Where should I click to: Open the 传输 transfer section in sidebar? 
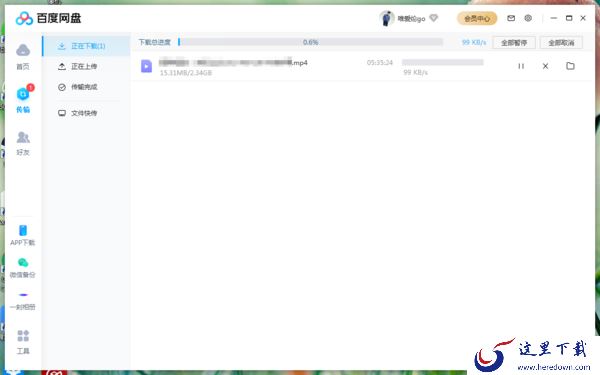23,99
